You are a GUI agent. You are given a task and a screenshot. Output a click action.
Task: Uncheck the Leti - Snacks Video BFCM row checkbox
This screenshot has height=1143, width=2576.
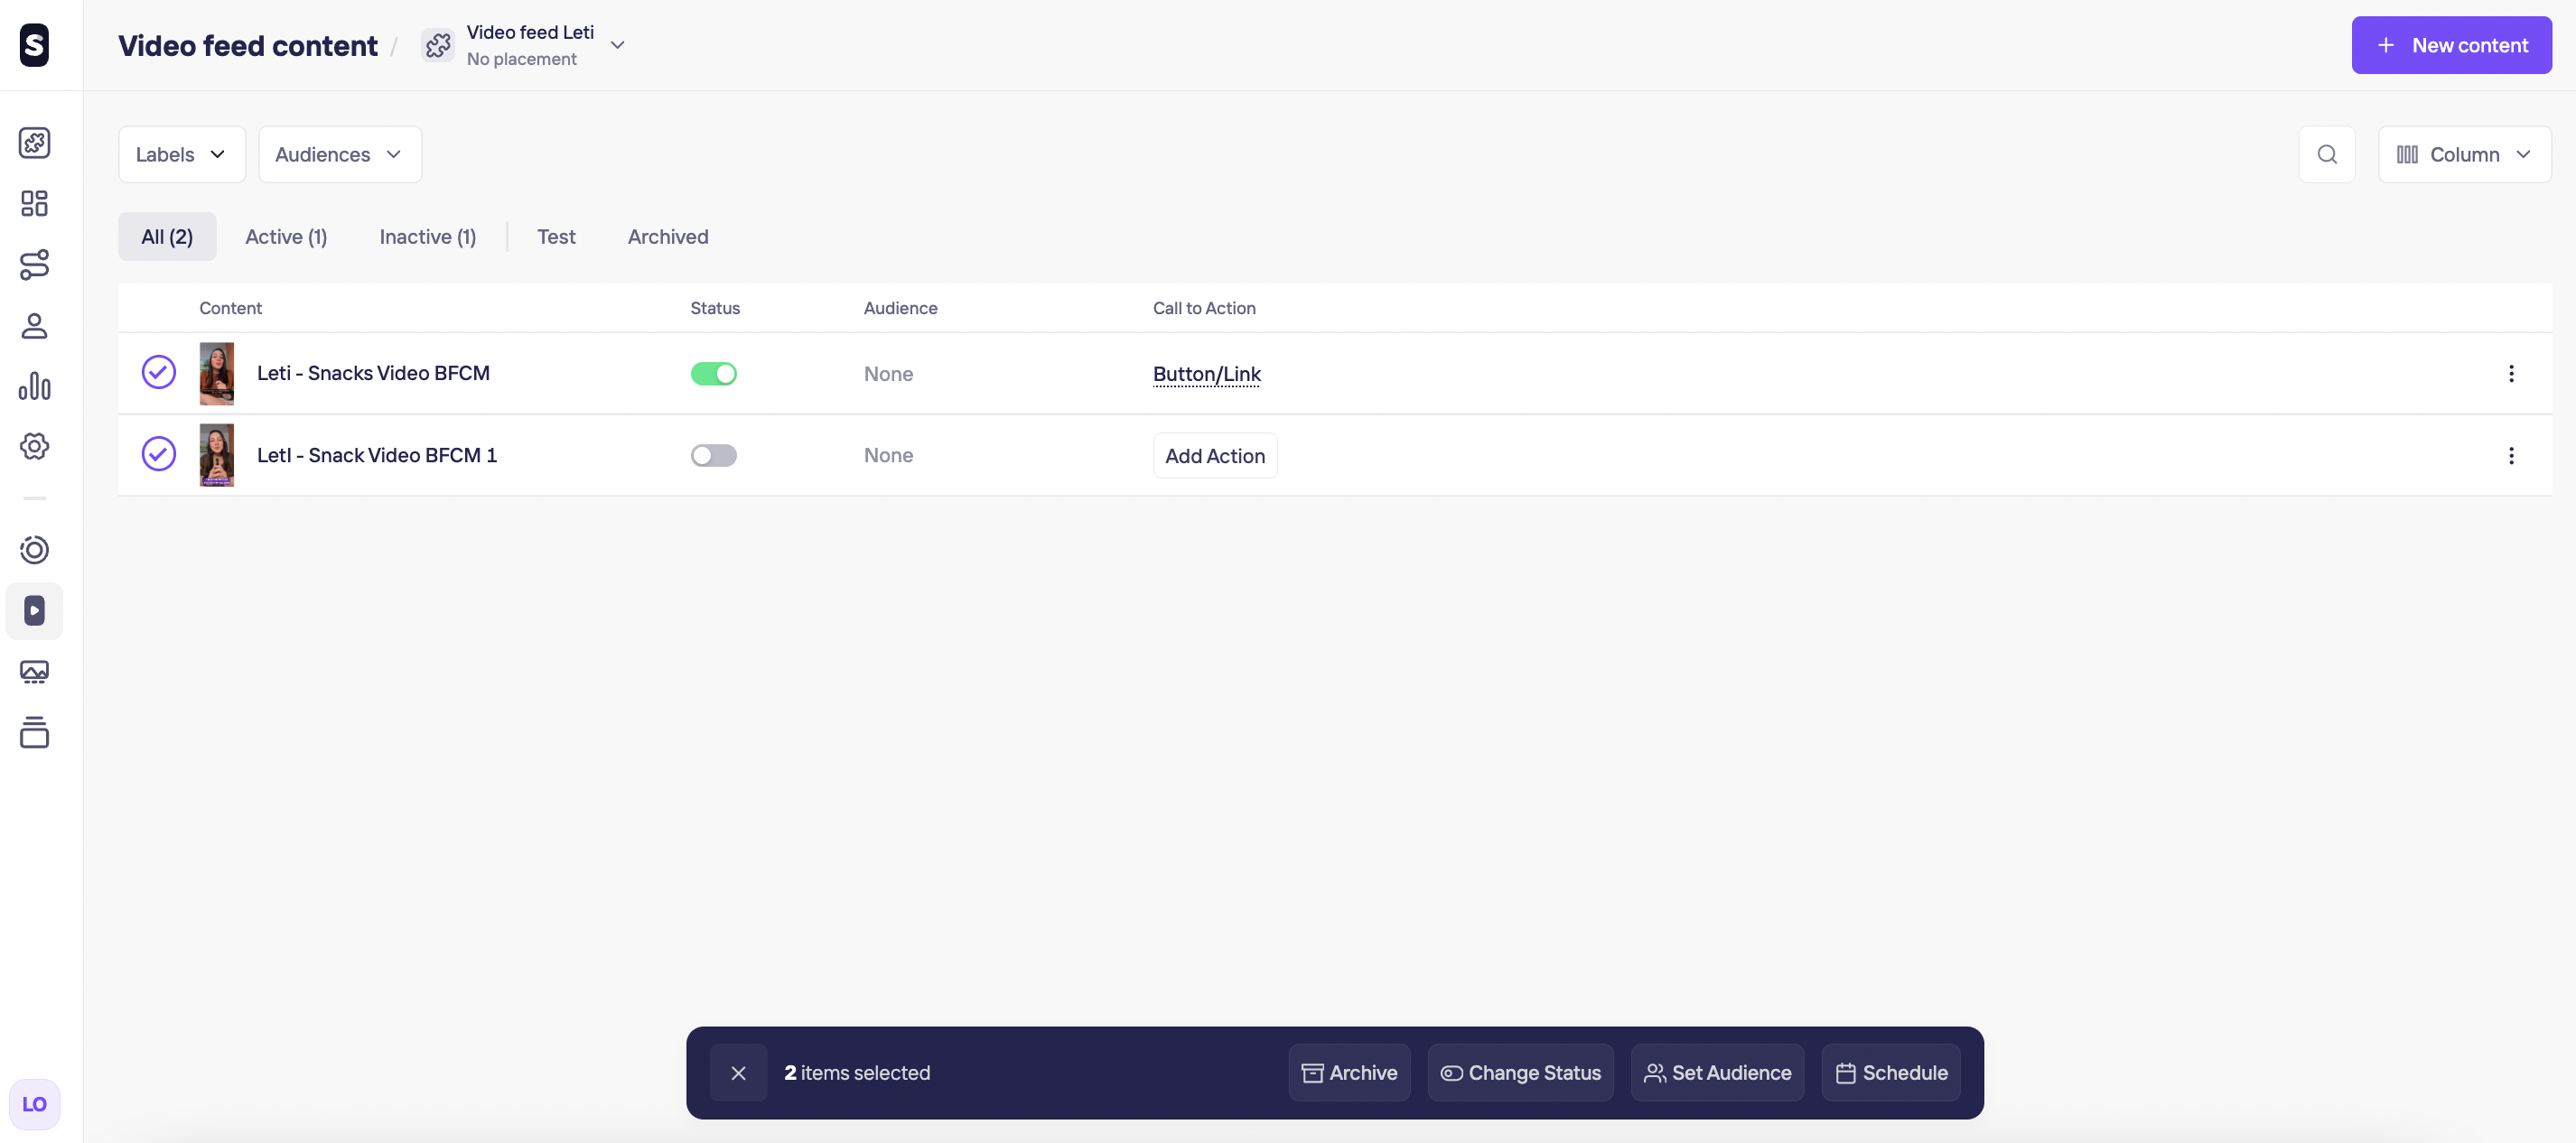pyautogui.click(x=158, y=373)
